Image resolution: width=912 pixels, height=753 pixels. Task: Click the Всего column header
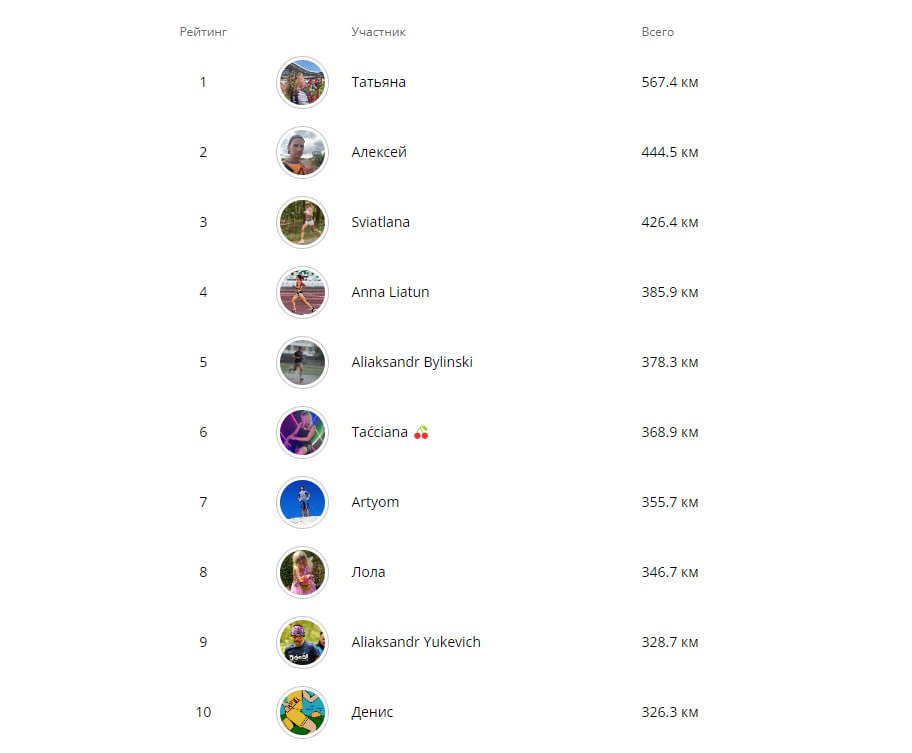click(x=657, y=32)
